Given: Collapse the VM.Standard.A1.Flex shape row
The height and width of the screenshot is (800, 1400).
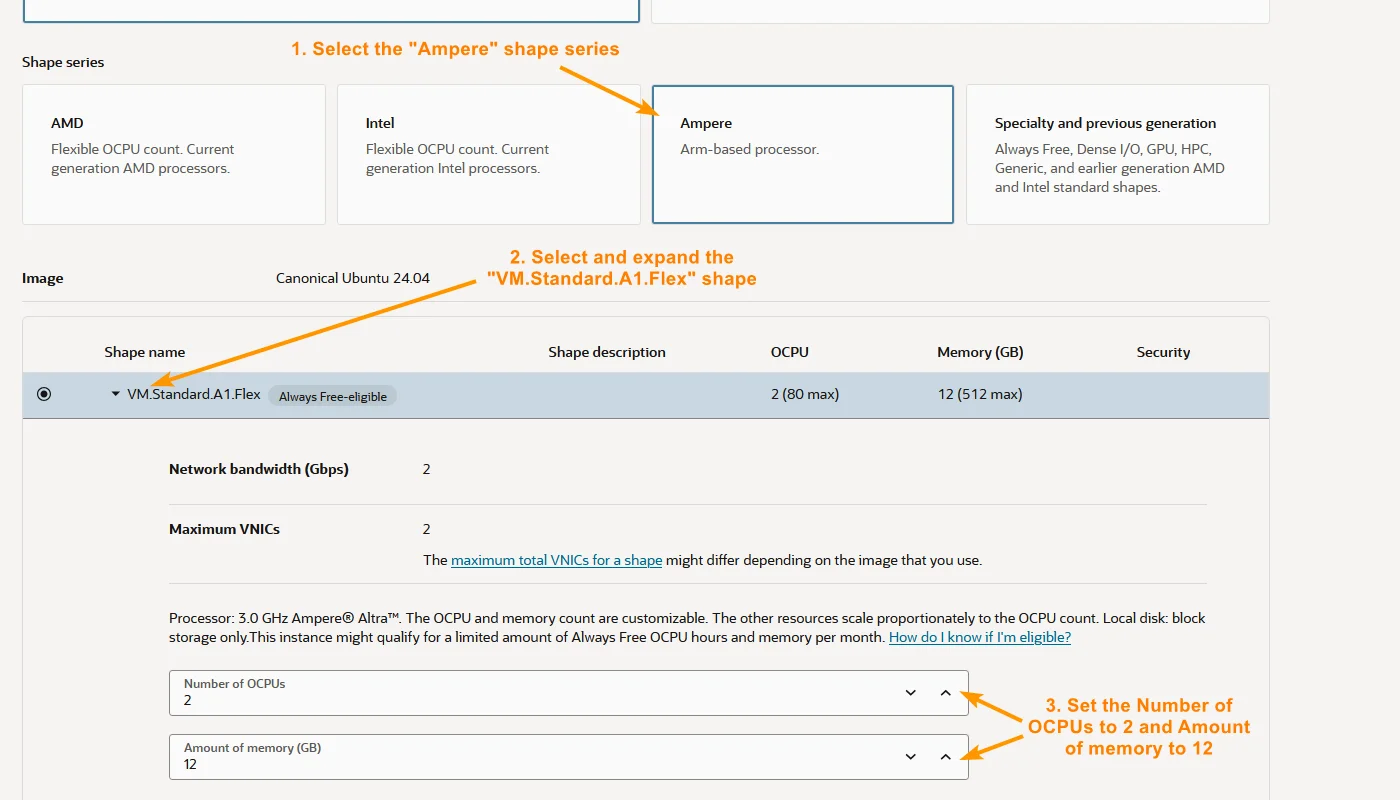Looking at the screenshot, I should [115, 394].
